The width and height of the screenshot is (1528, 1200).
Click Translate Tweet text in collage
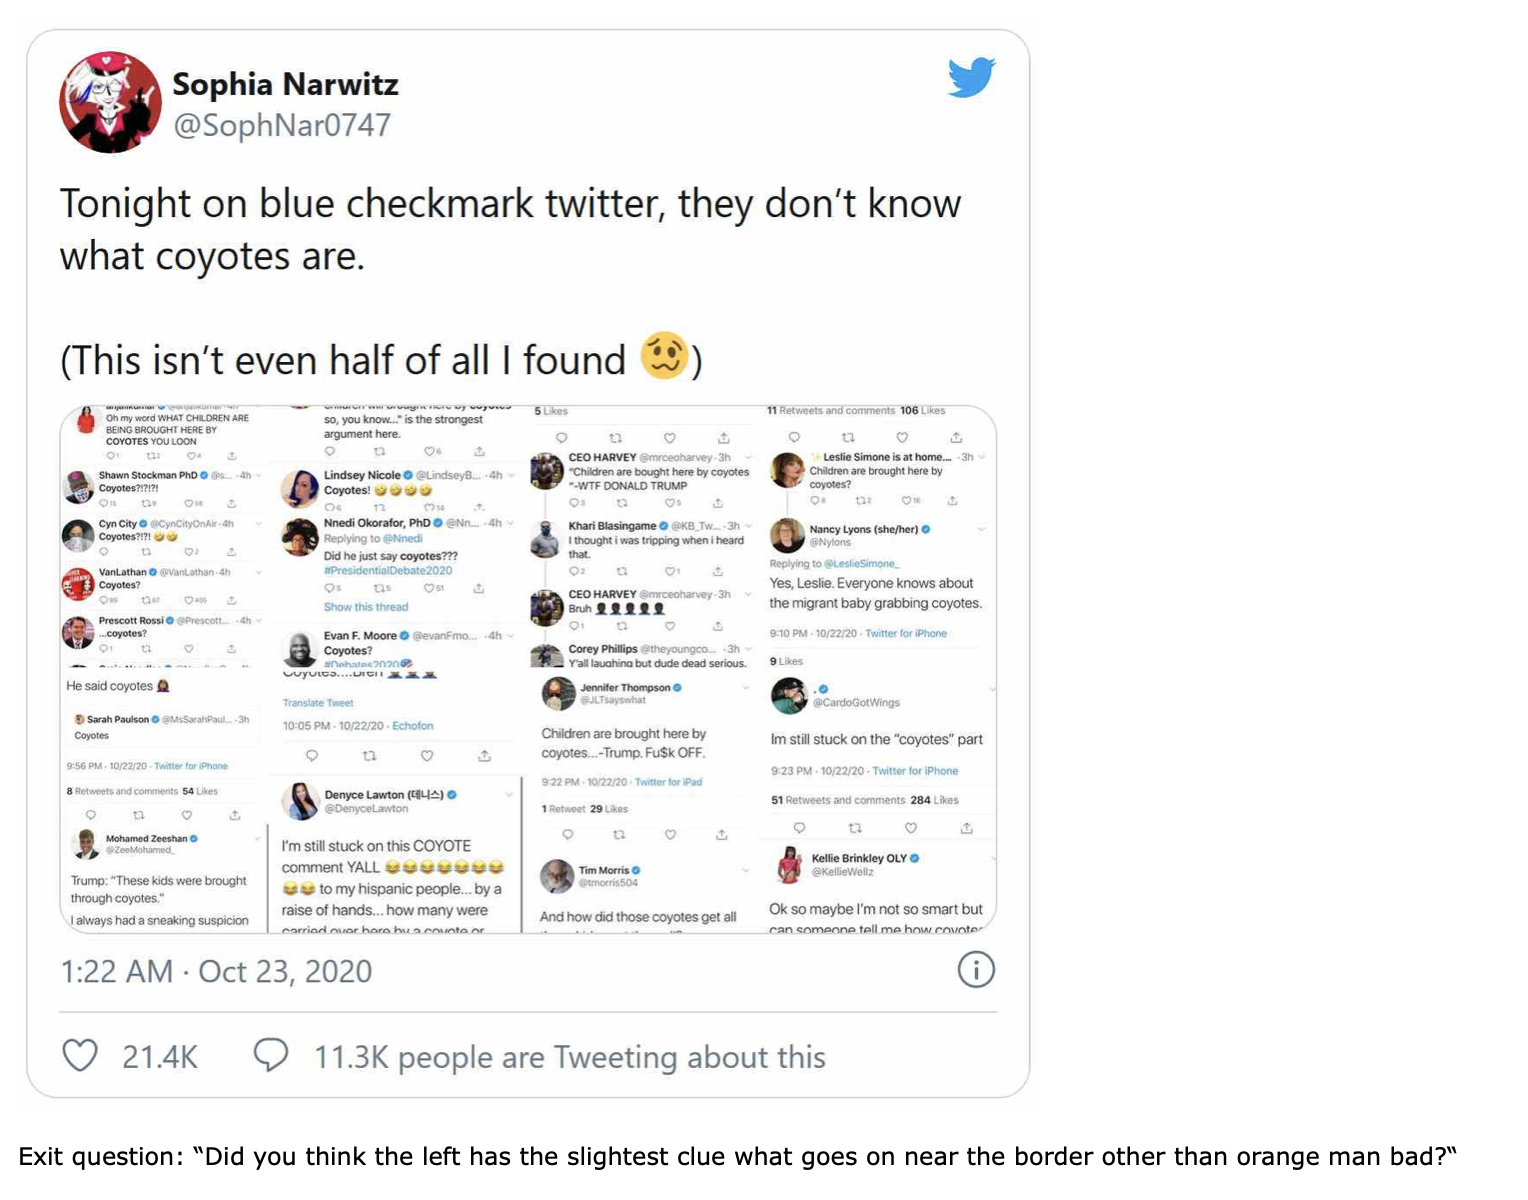[x=318, y=703]
